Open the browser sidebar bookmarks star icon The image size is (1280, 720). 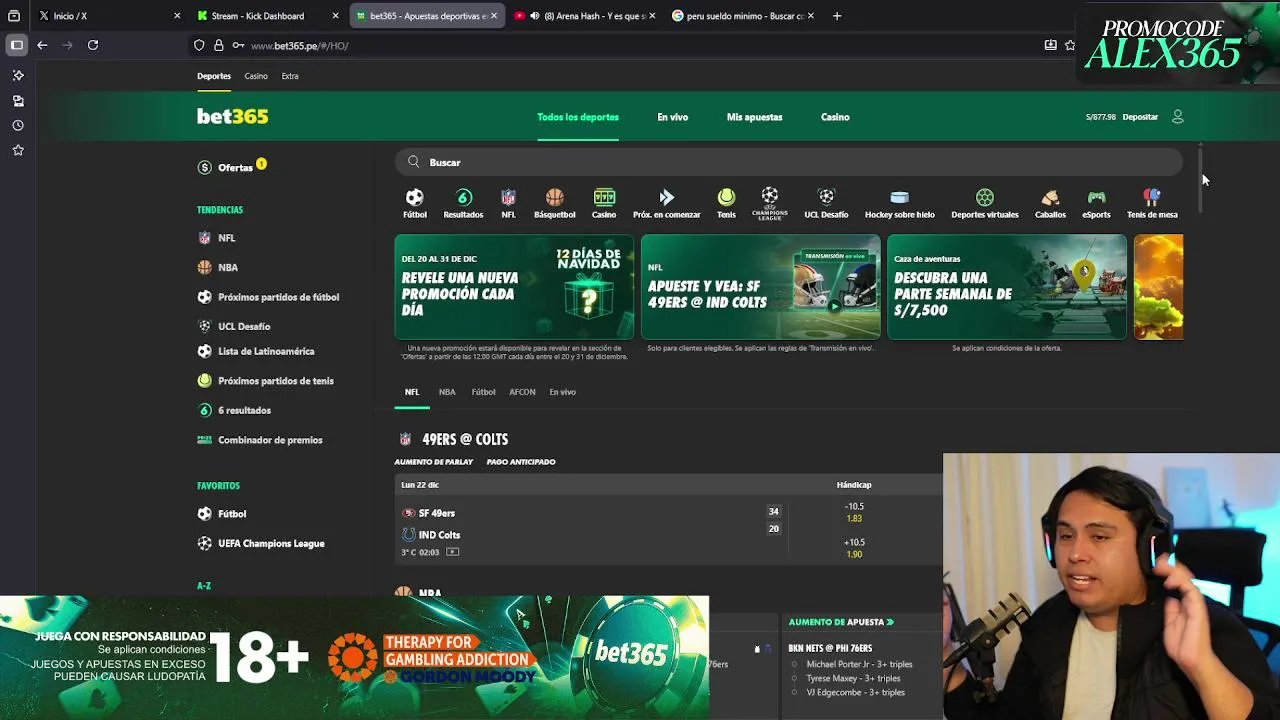coord(18,150)
